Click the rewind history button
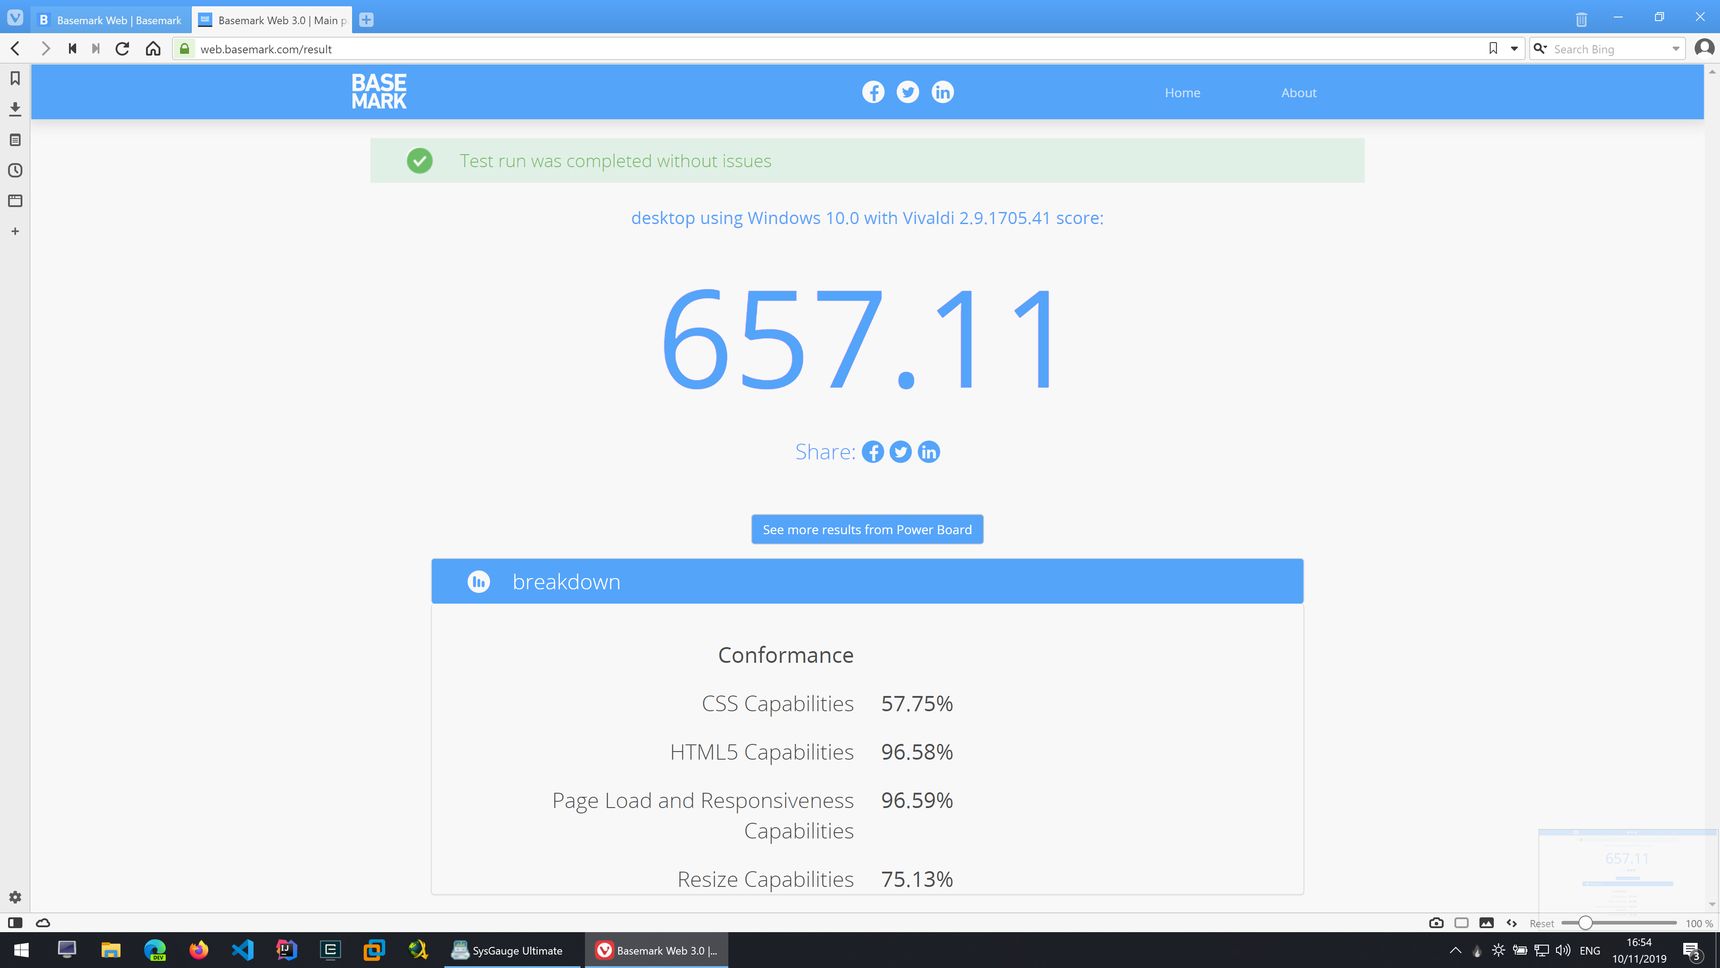The width and height of the screenshot is (1720, 968). point(72,48)
